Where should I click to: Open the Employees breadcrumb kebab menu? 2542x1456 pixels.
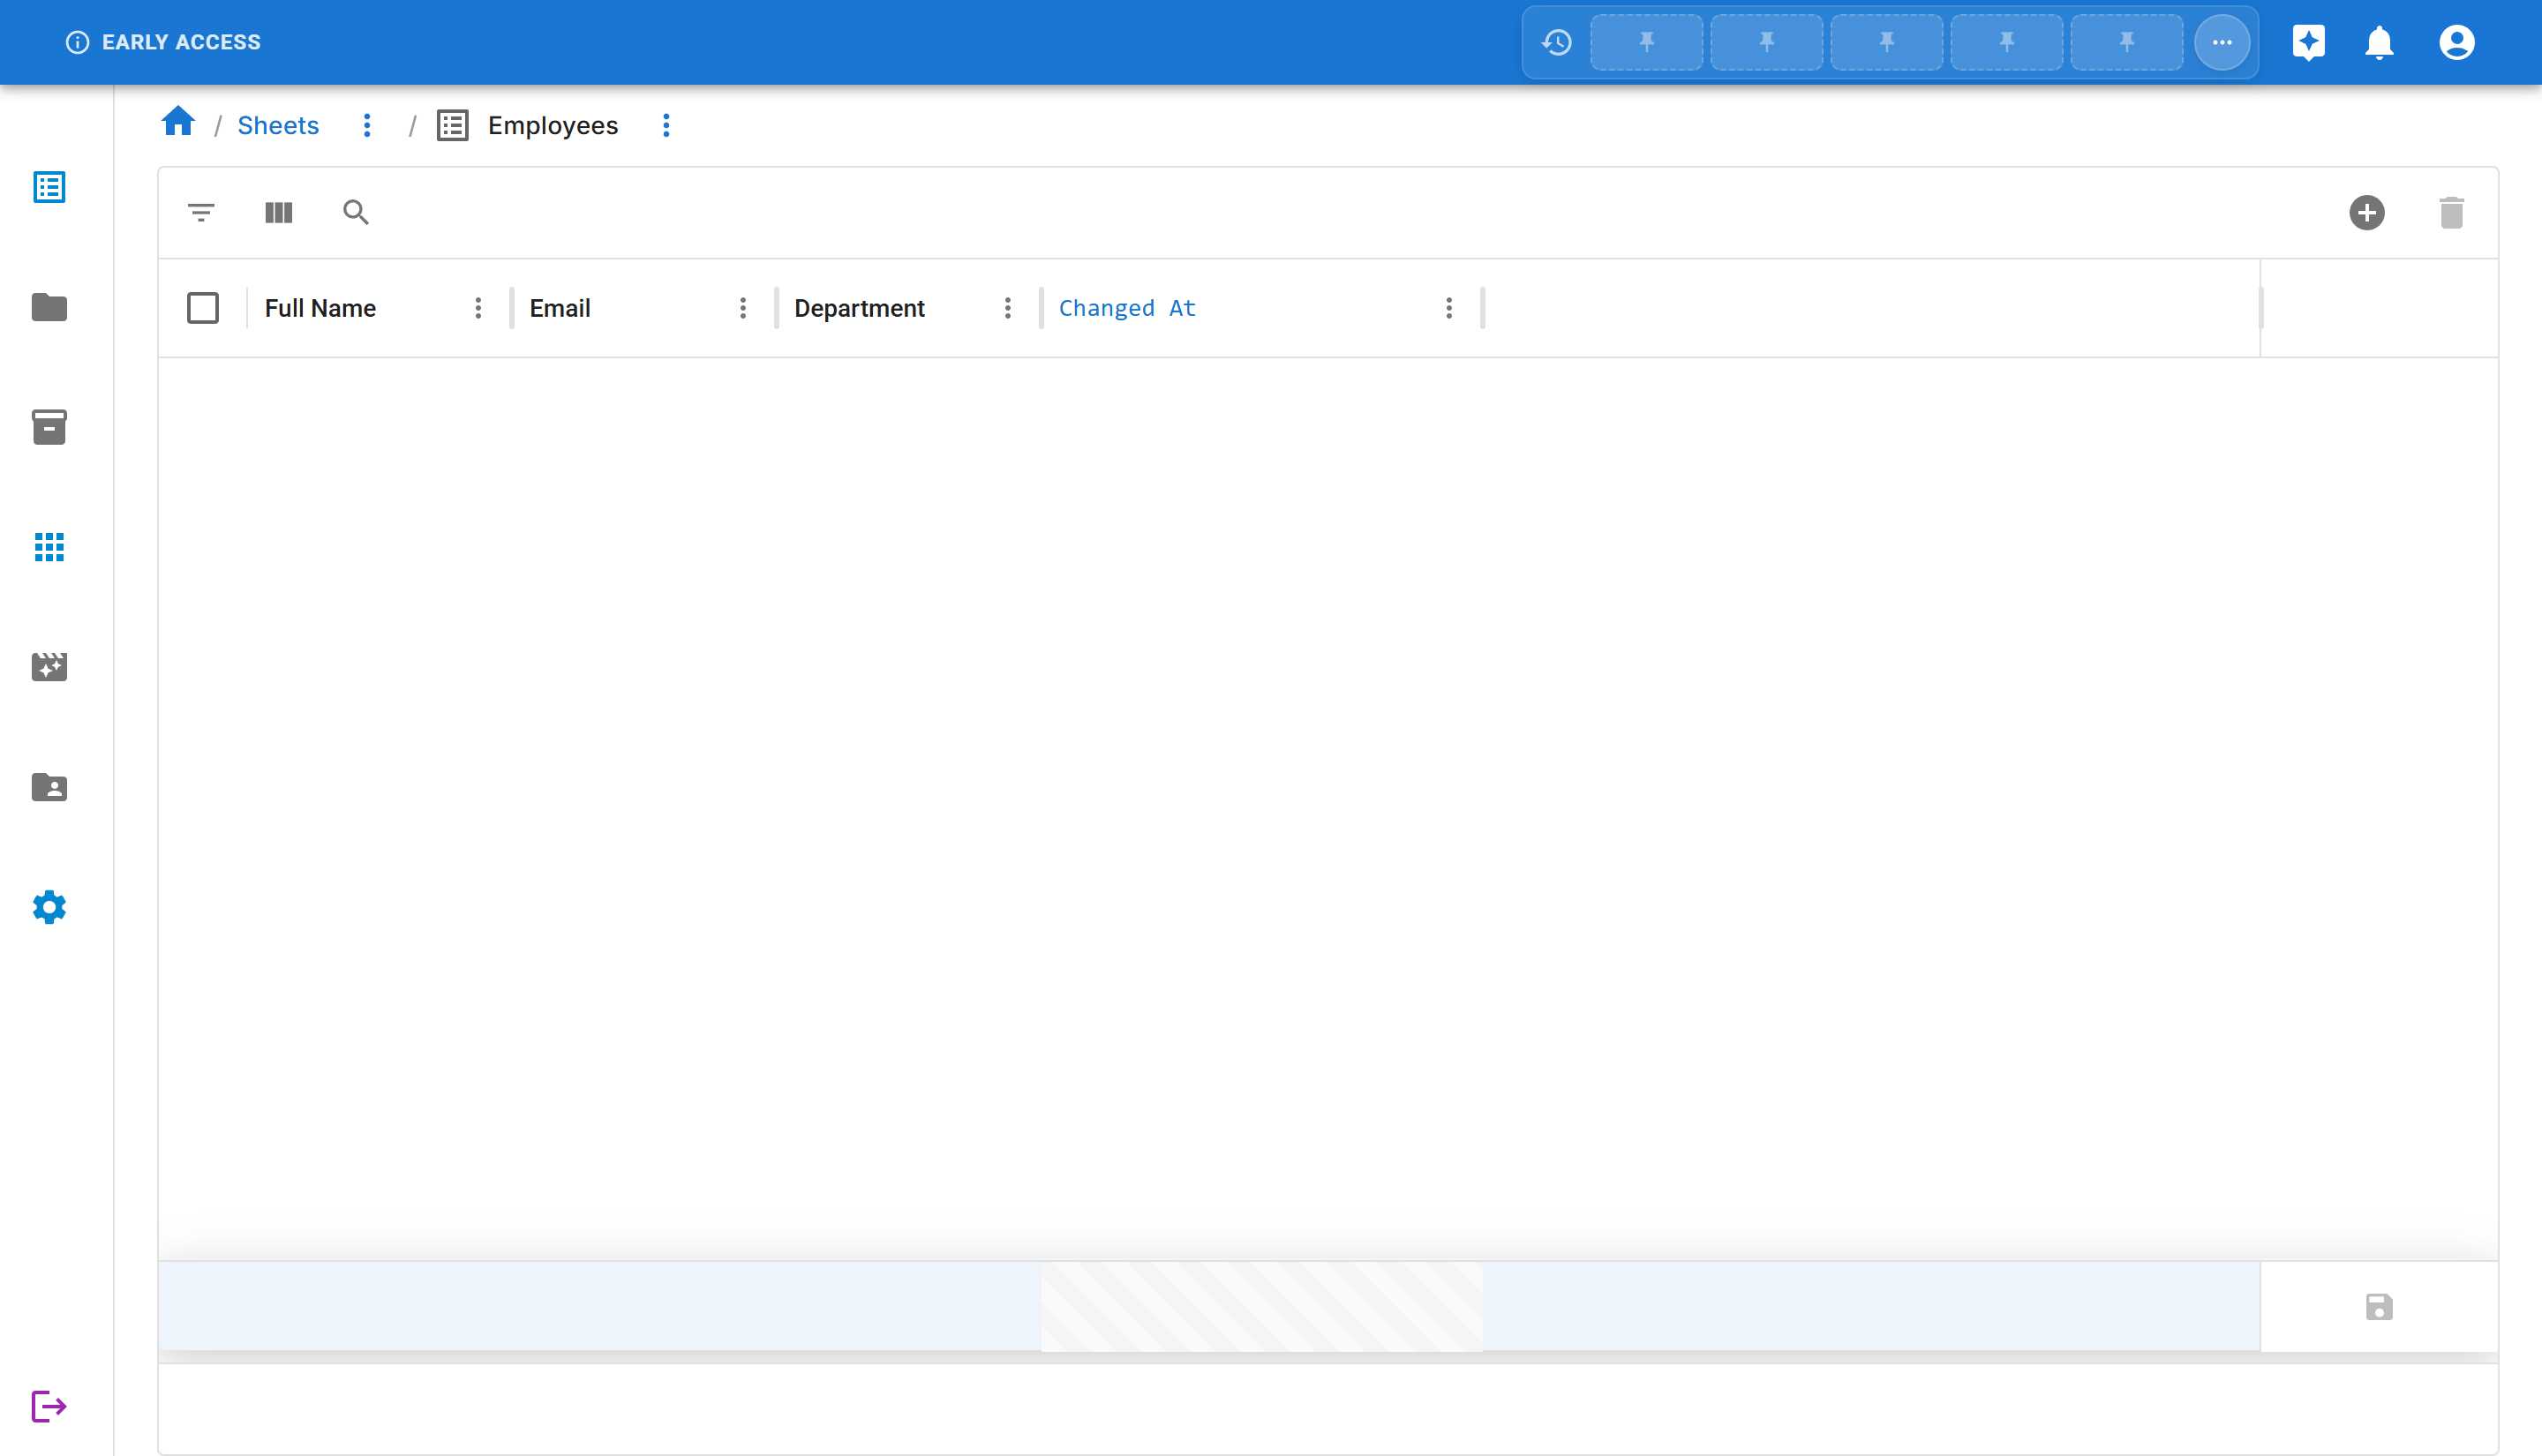tap(666, 125)
